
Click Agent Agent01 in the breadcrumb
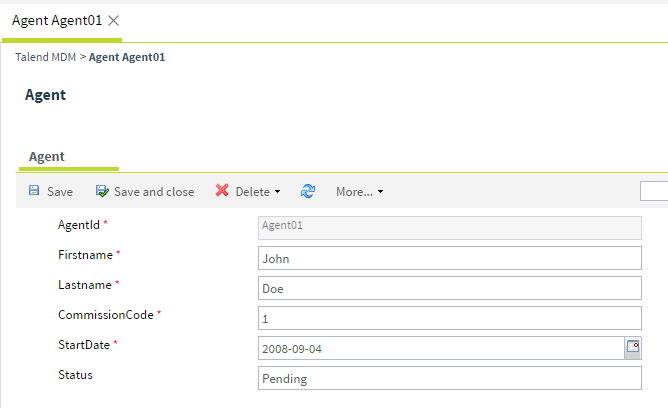click(127, 57)
